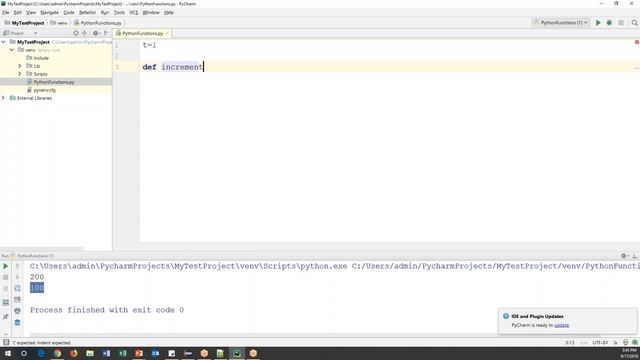640x360 pixels.
Task: Clear the Run console with the trash icon
Action: 17,322
